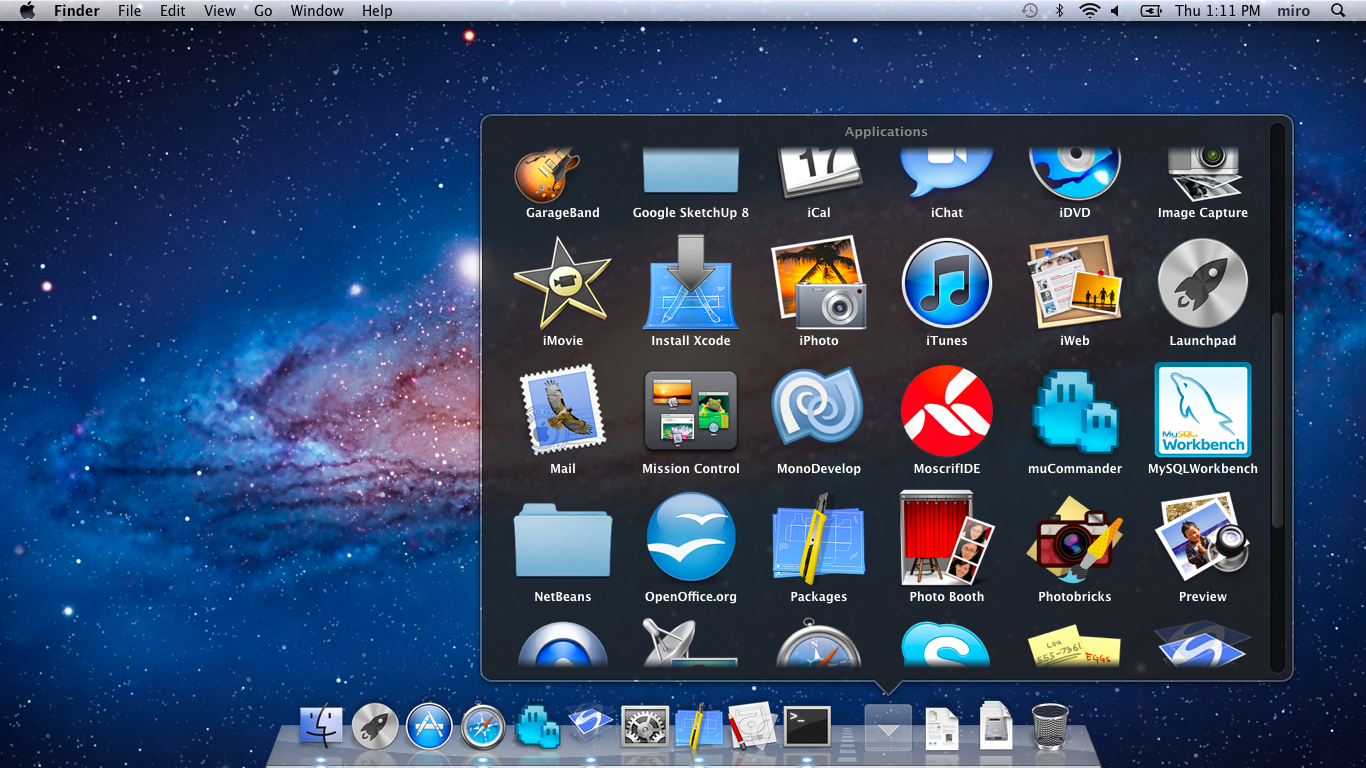The height and width of the screenshot is (768, 1366).
Task: Launch Safari from the Dock
Action: 483,726
